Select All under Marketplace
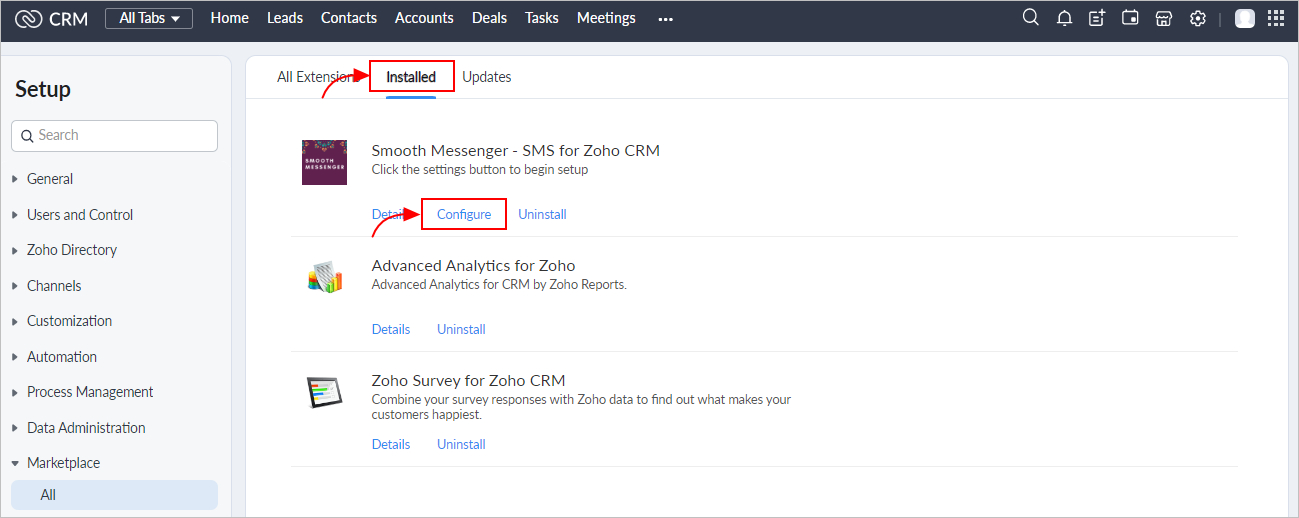This screenshot has width=1299, height=518. [x=114, y=495]
